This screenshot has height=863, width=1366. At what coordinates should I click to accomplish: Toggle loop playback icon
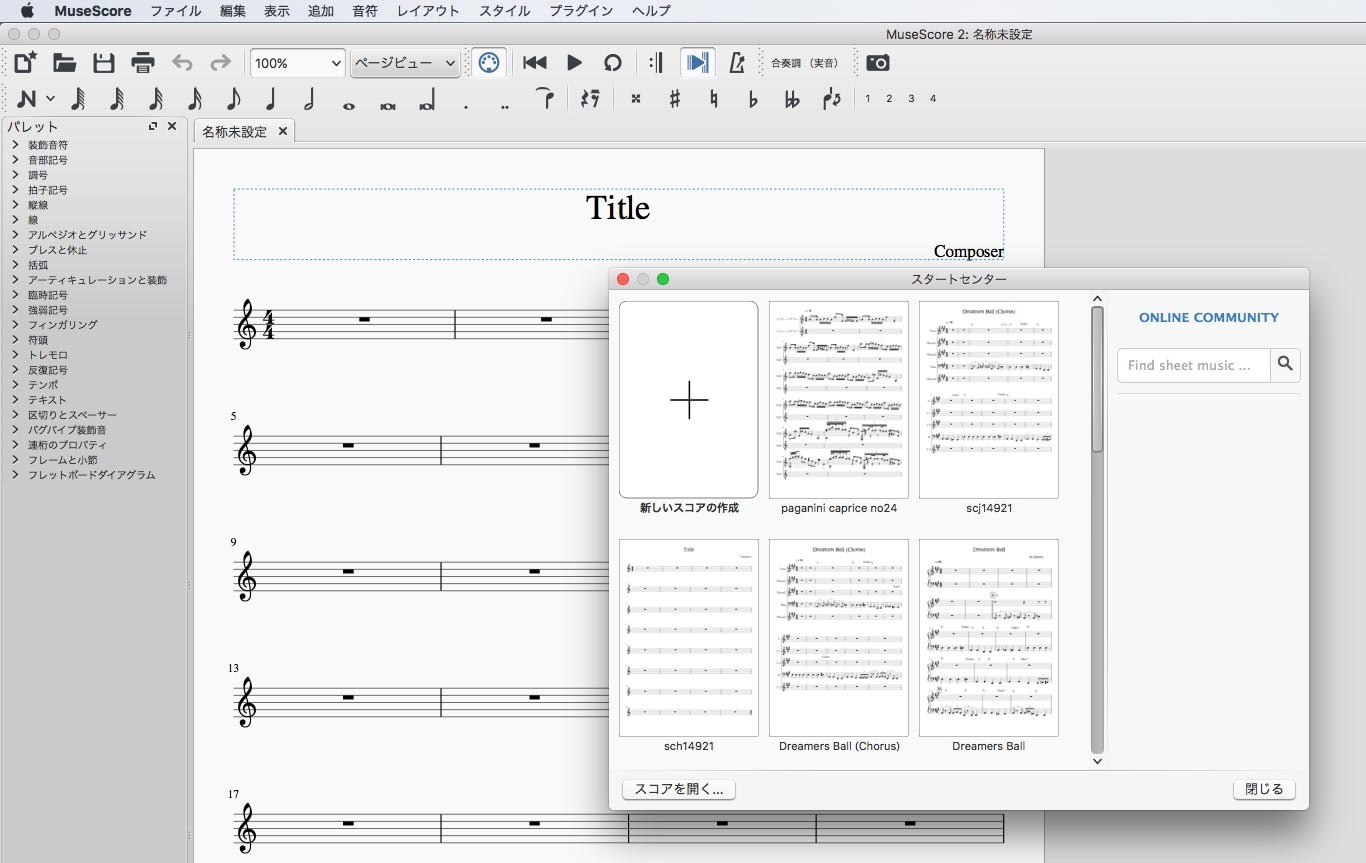613,63
